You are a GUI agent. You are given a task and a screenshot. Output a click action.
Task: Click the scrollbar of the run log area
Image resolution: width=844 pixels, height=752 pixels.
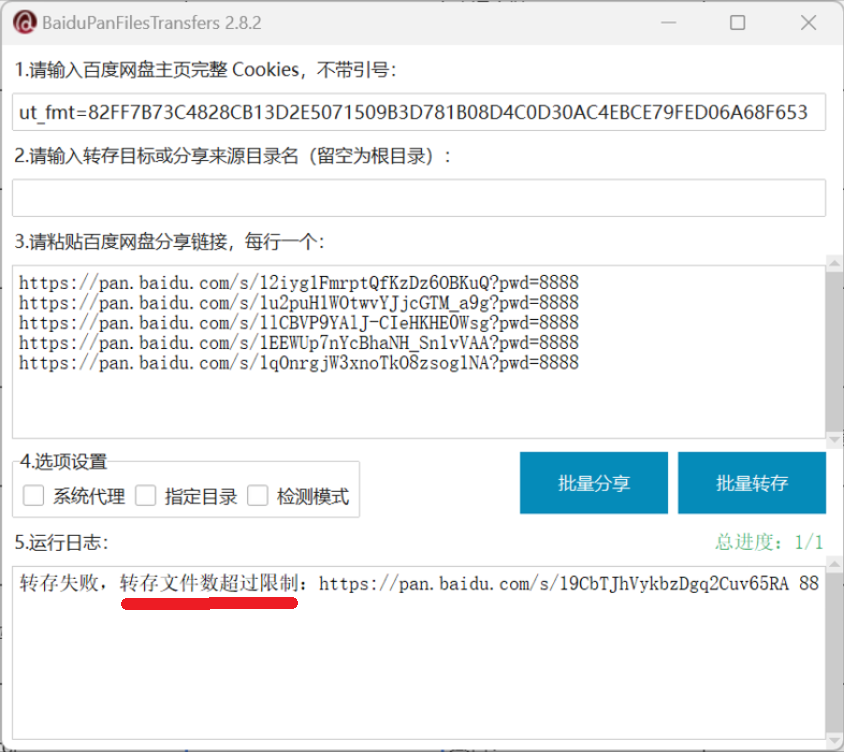834,650
